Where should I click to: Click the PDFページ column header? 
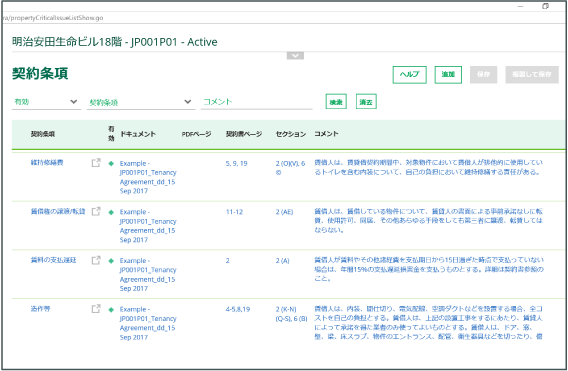coord(196,134)
